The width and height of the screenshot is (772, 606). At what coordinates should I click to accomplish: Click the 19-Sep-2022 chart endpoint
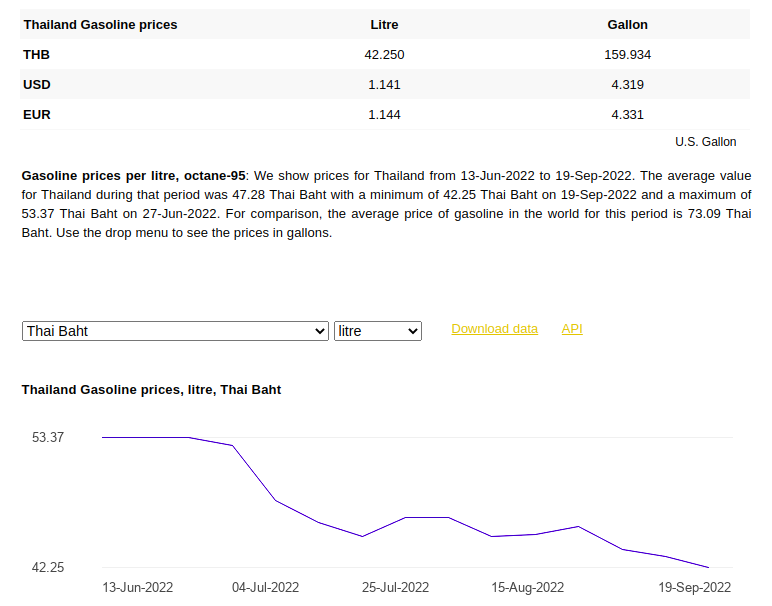click(x=708, y=567)
